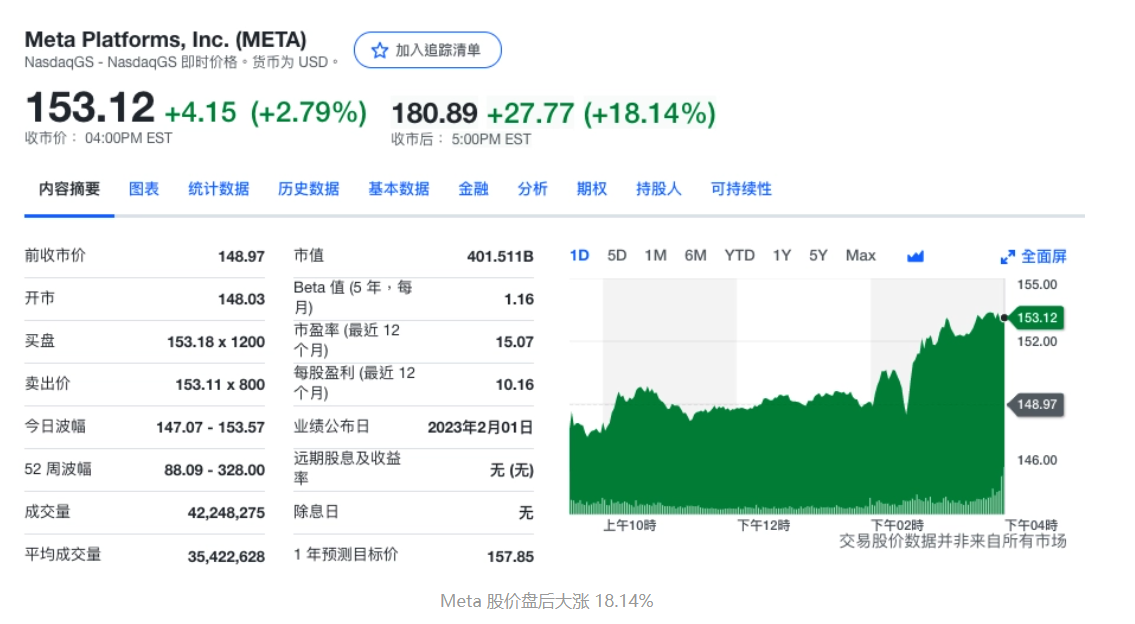Image resolution: width=1135 pixels, height=624 pixels.
Task: Open the 统计数据 tab
Action: 219,189
